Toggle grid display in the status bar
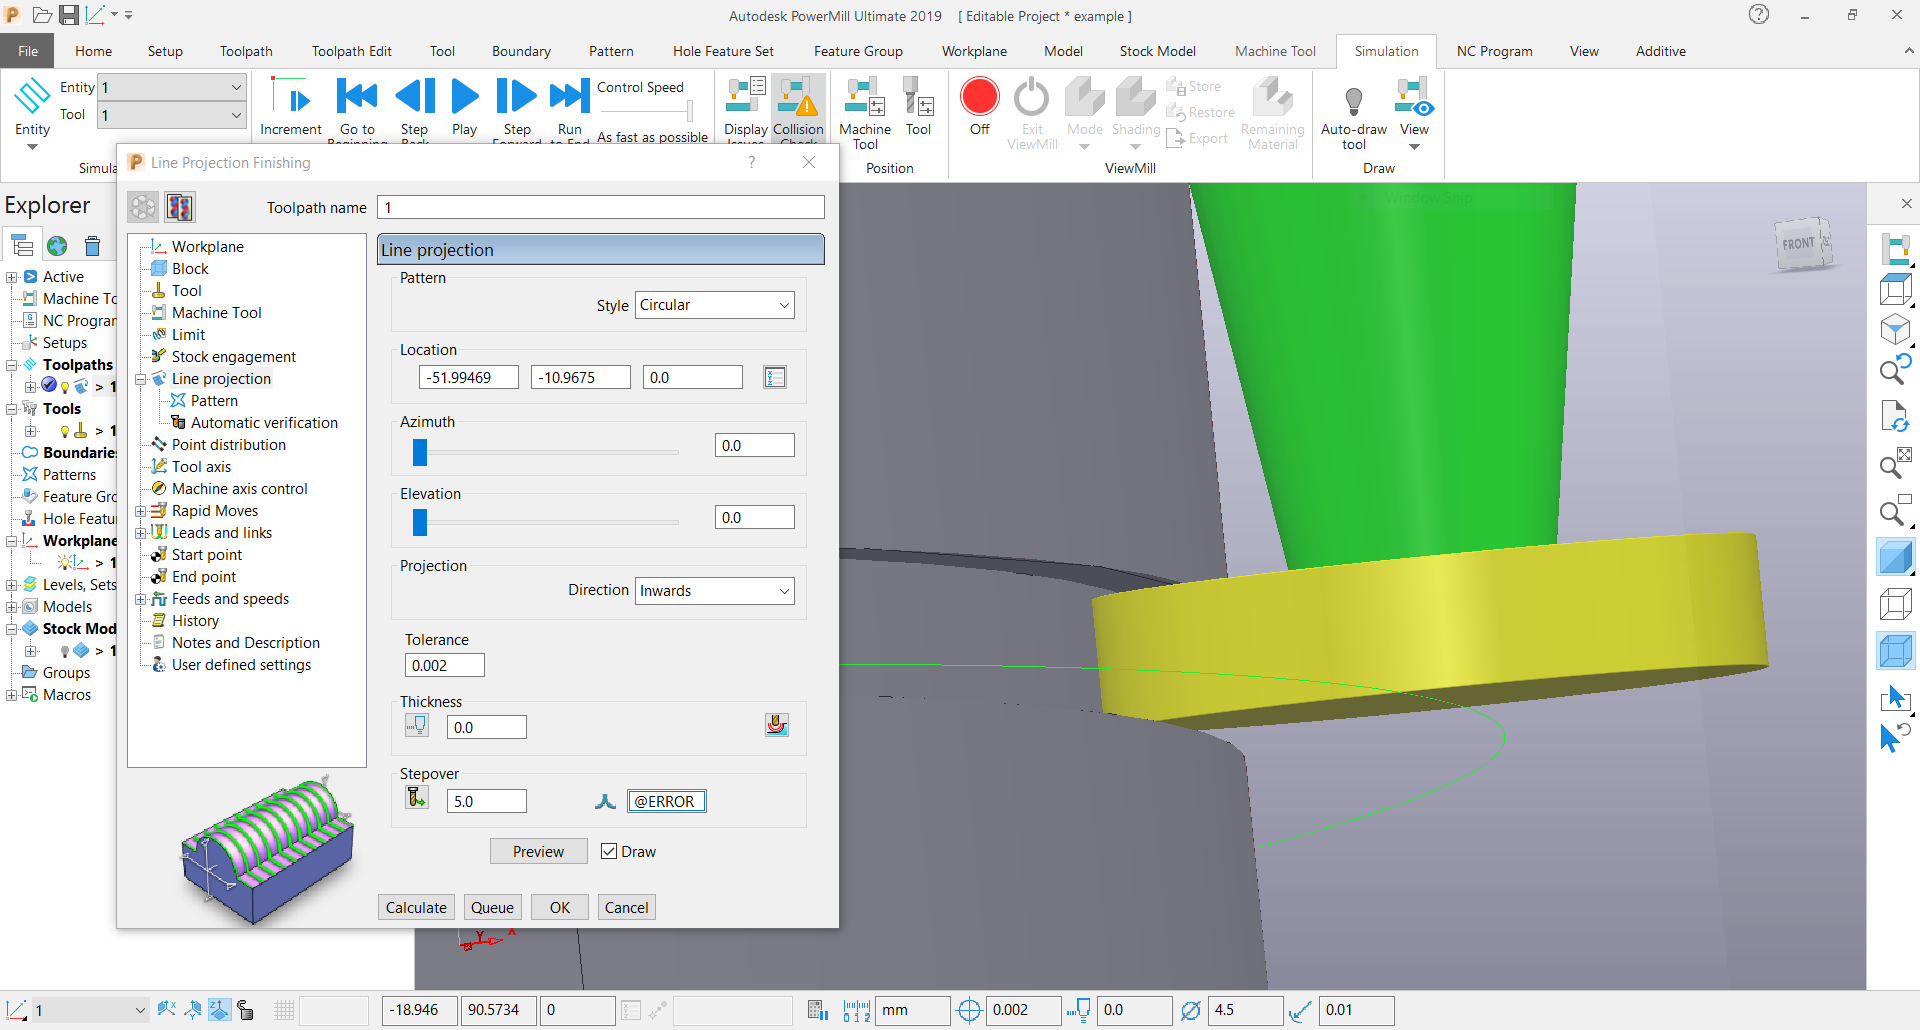The width and height of the screenshot is (1920, 1030). 284,1010
